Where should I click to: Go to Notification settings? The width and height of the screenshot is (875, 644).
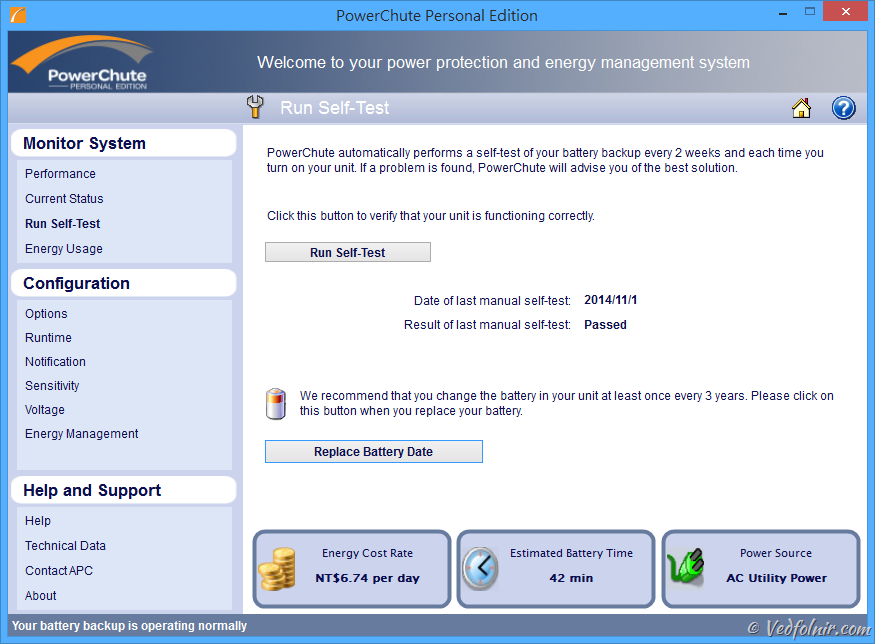point(55,362)
